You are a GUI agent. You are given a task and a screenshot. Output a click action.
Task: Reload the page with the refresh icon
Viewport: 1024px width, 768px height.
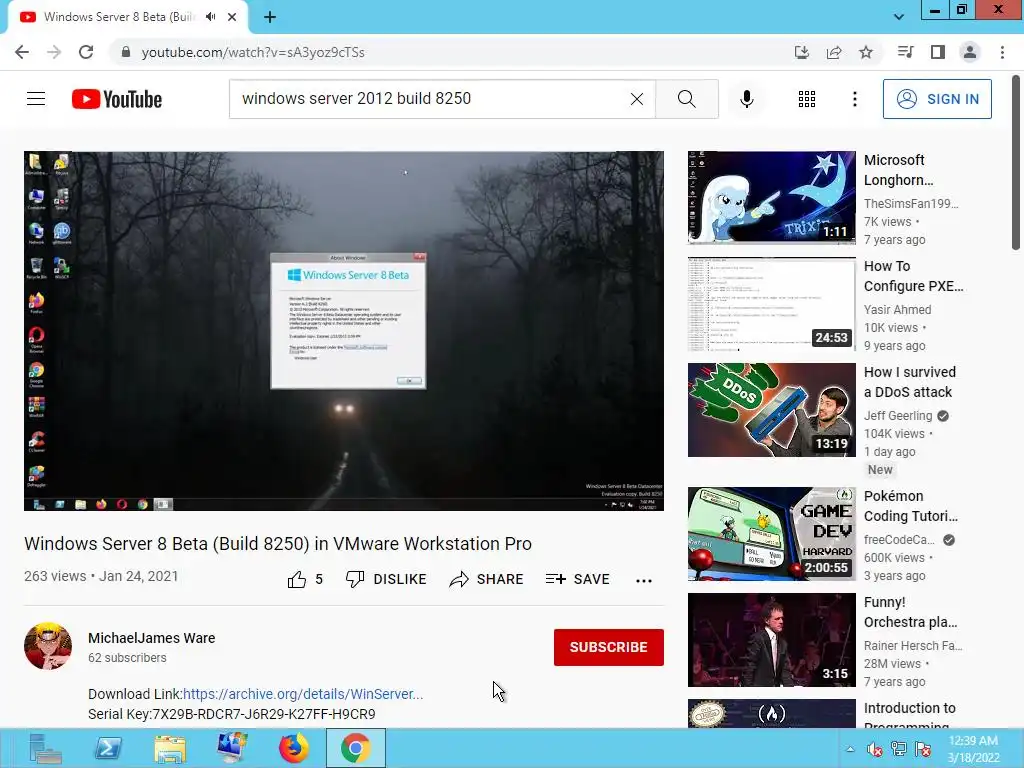point(86,52)
